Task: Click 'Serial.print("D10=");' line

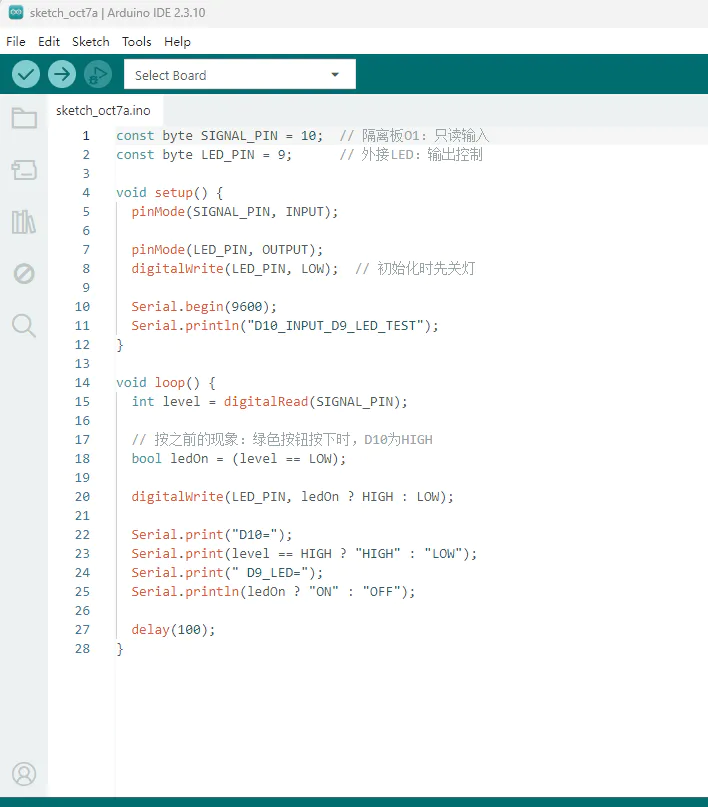Action: [x=211, y=535]
